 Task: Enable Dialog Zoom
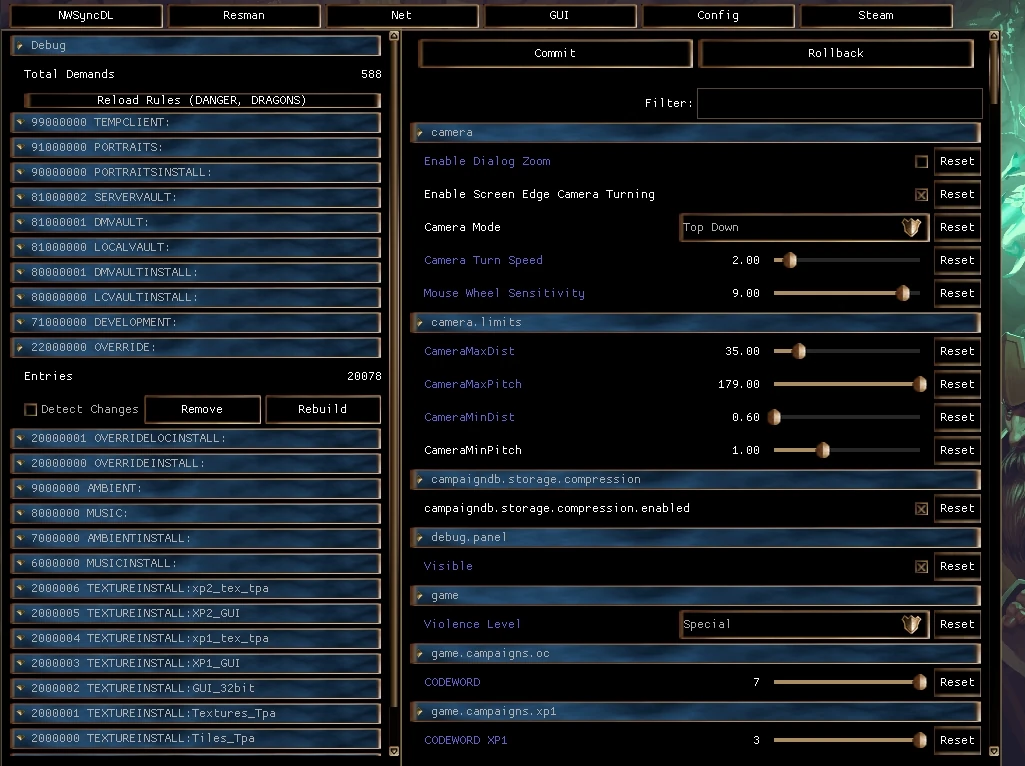click(922, 161)
